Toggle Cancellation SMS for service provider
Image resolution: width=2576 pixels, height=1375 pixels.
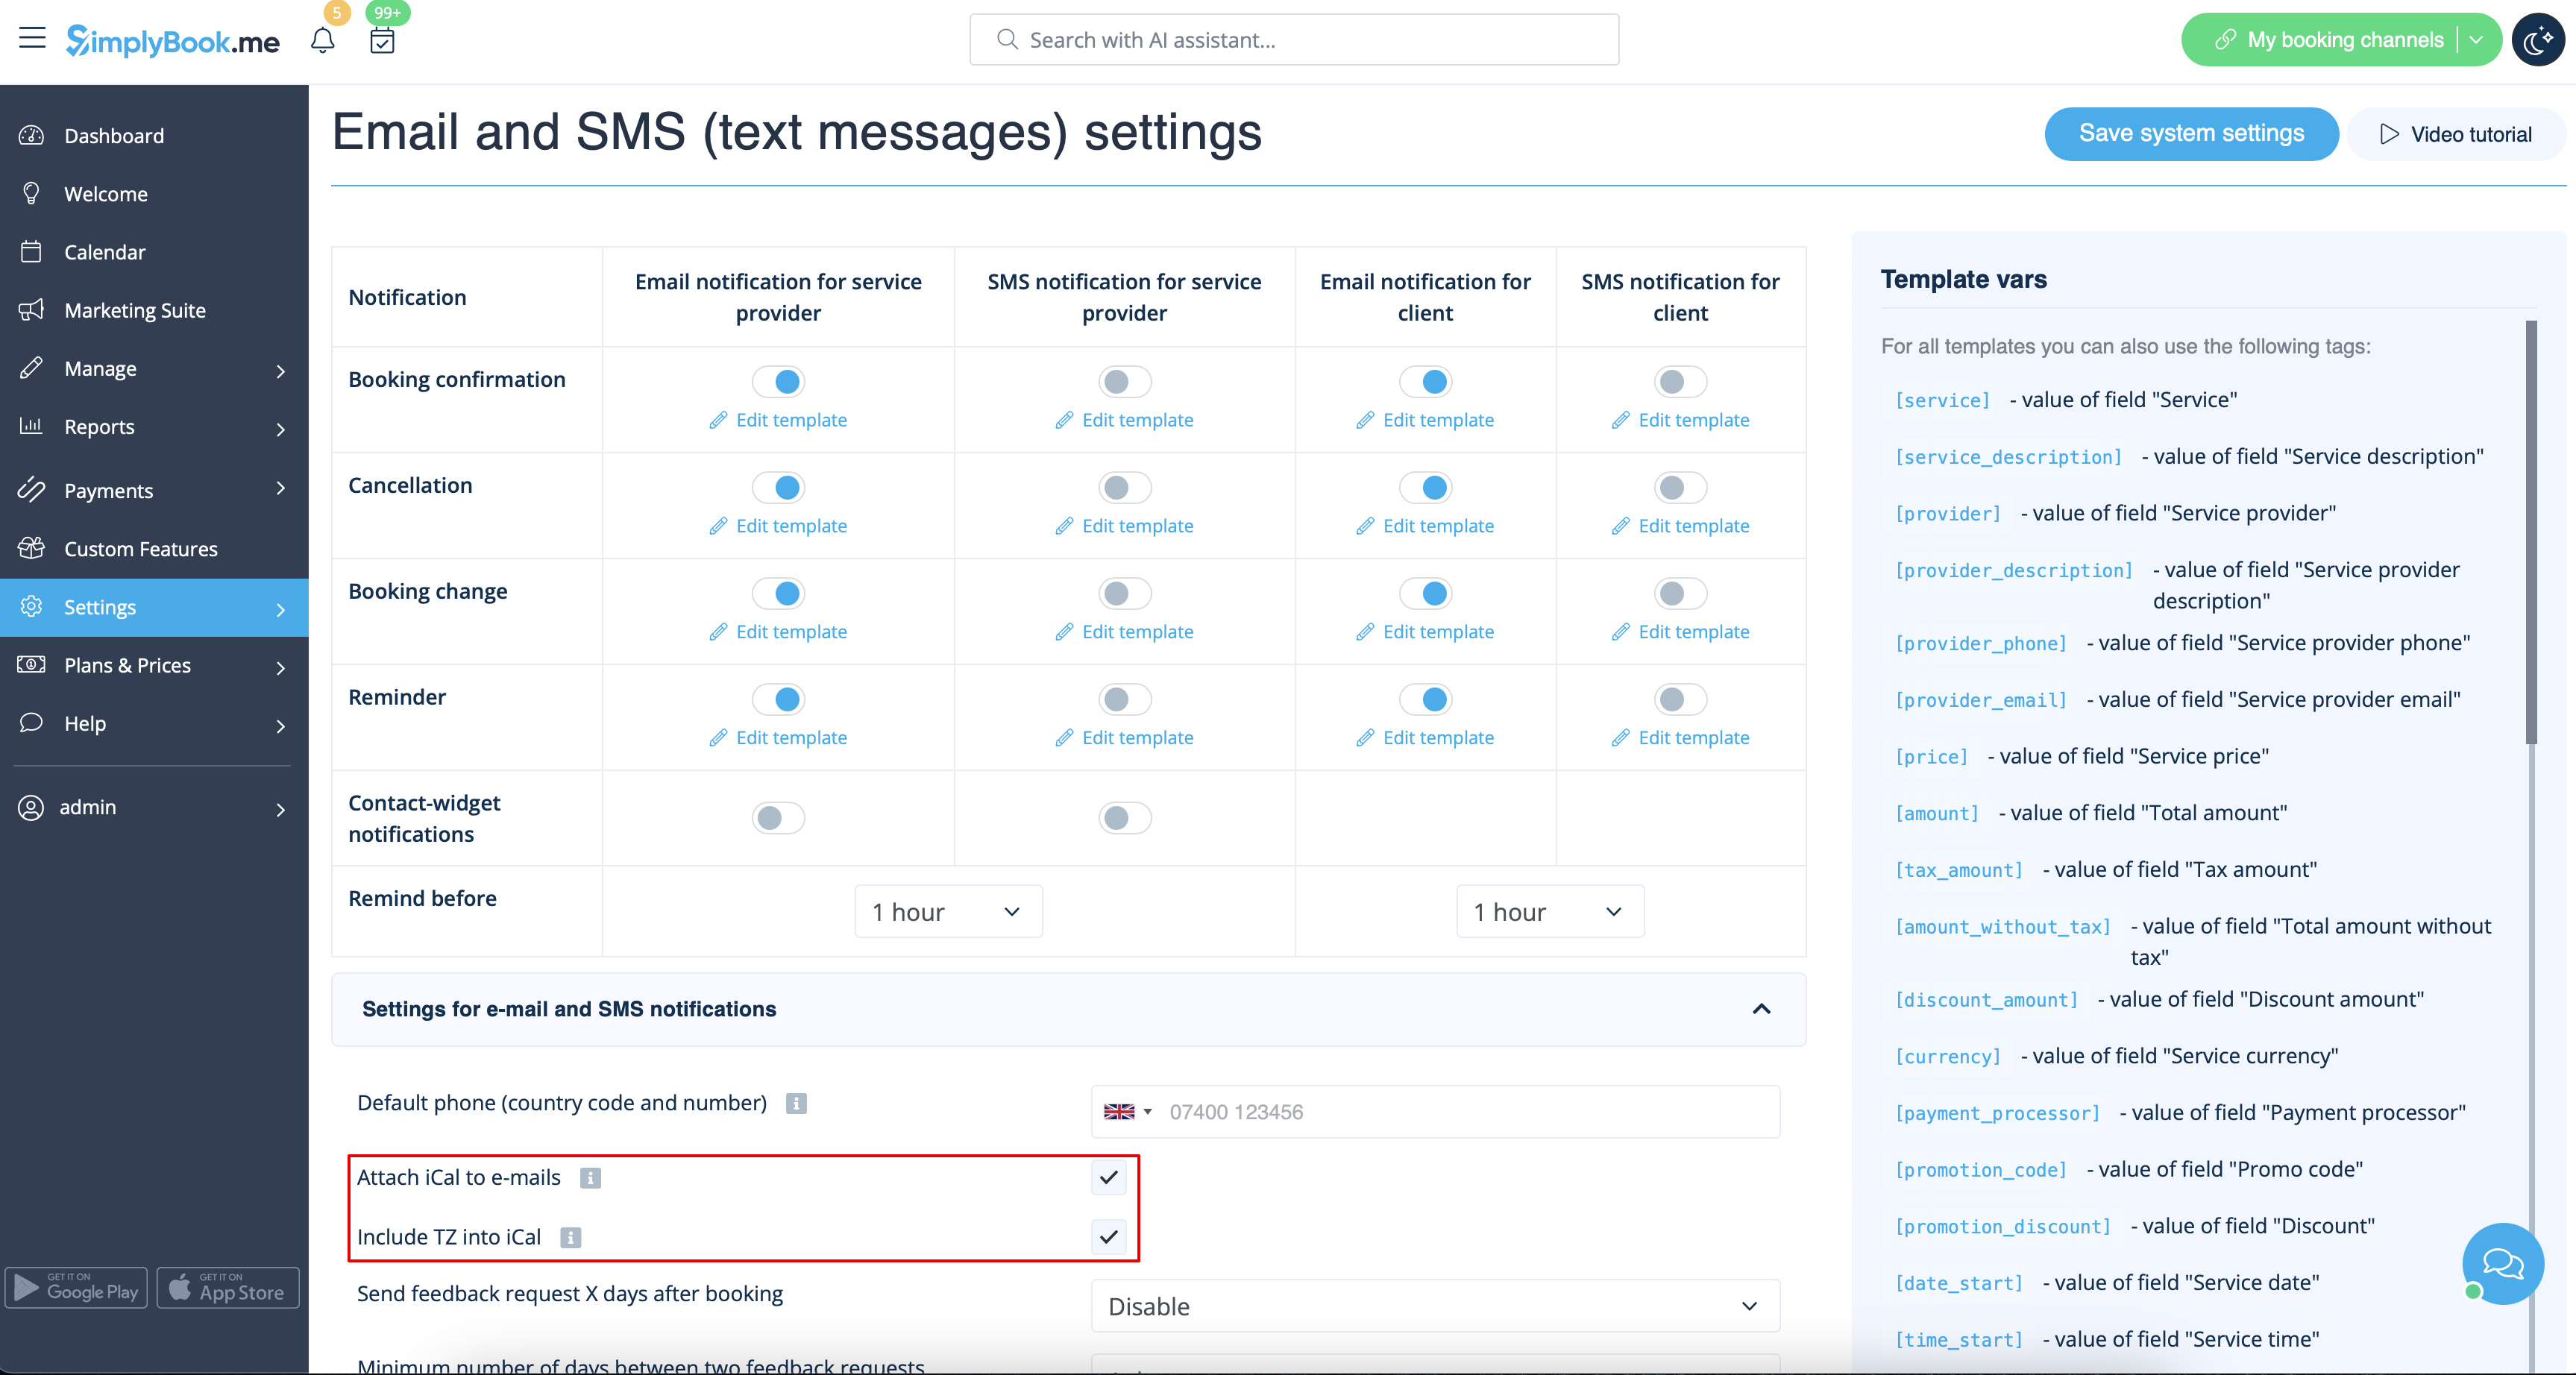pyautogui.click(x=1124, y=487)
